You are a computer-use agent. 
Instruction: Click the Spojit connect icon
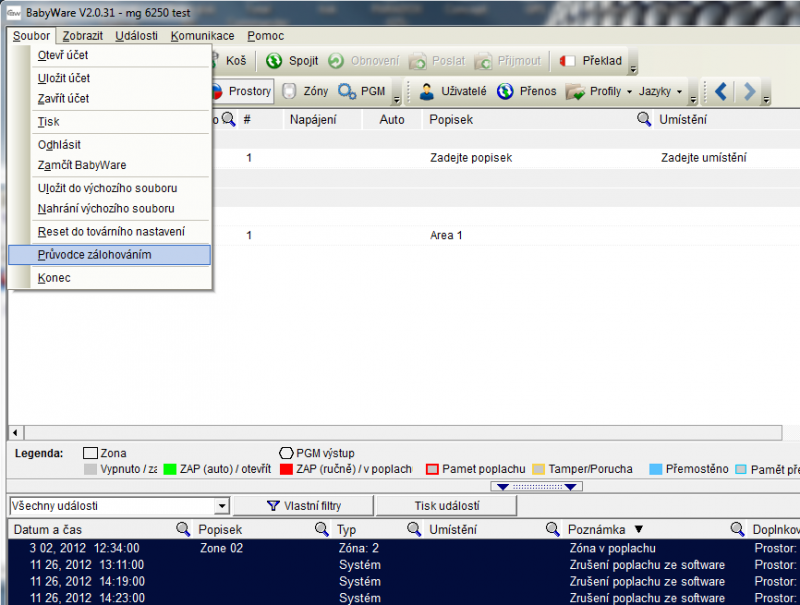(274, 61)
